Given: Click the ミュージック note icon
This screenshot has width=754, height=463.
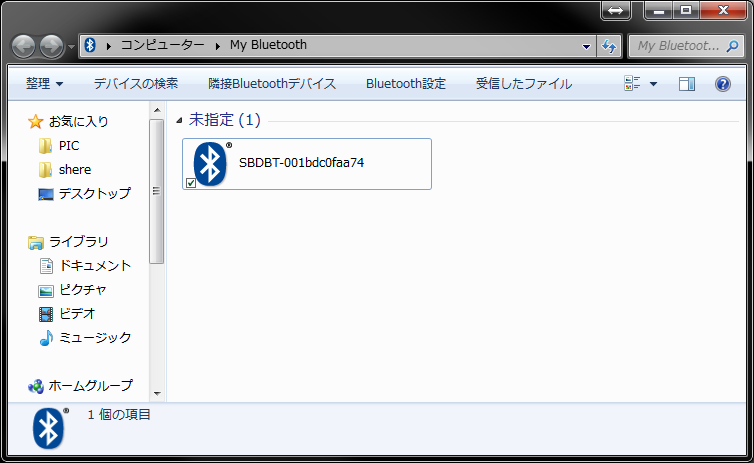Looking at the screenshot, I should 46,338.
